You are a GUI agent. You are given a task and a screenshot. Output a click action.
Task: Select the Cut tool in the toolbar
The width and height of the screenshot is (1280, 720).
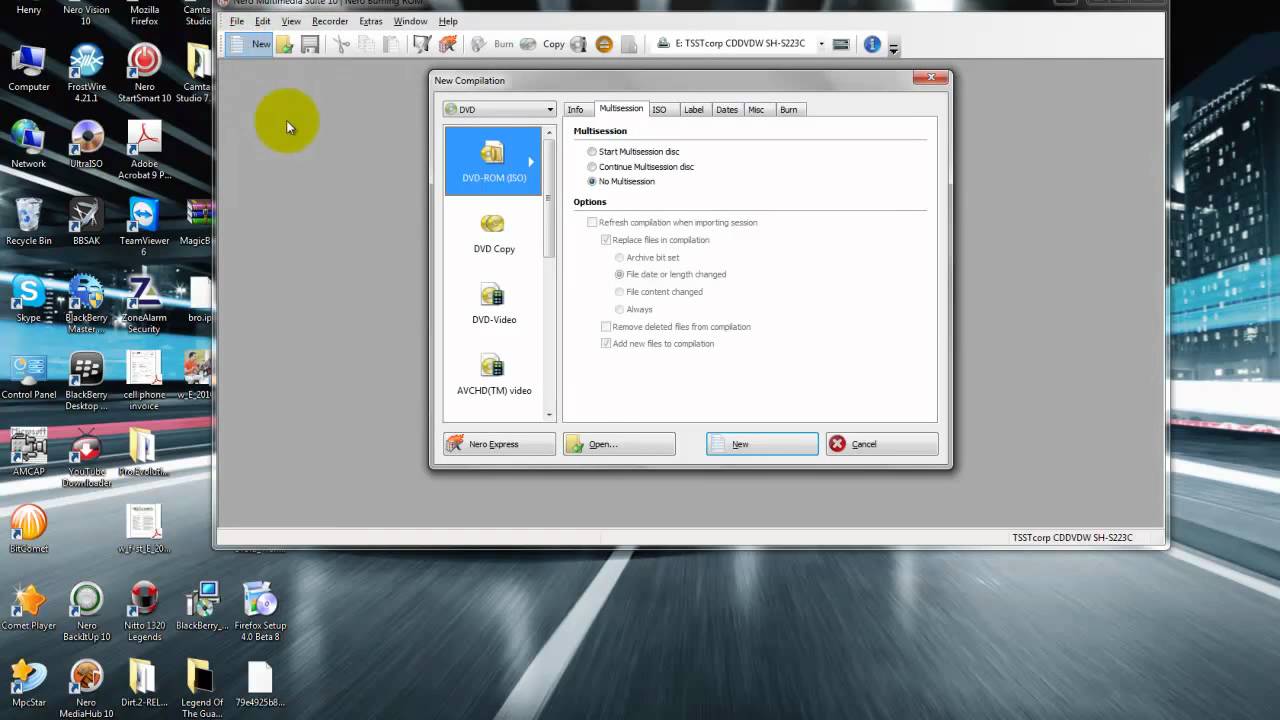pos(341,44)
